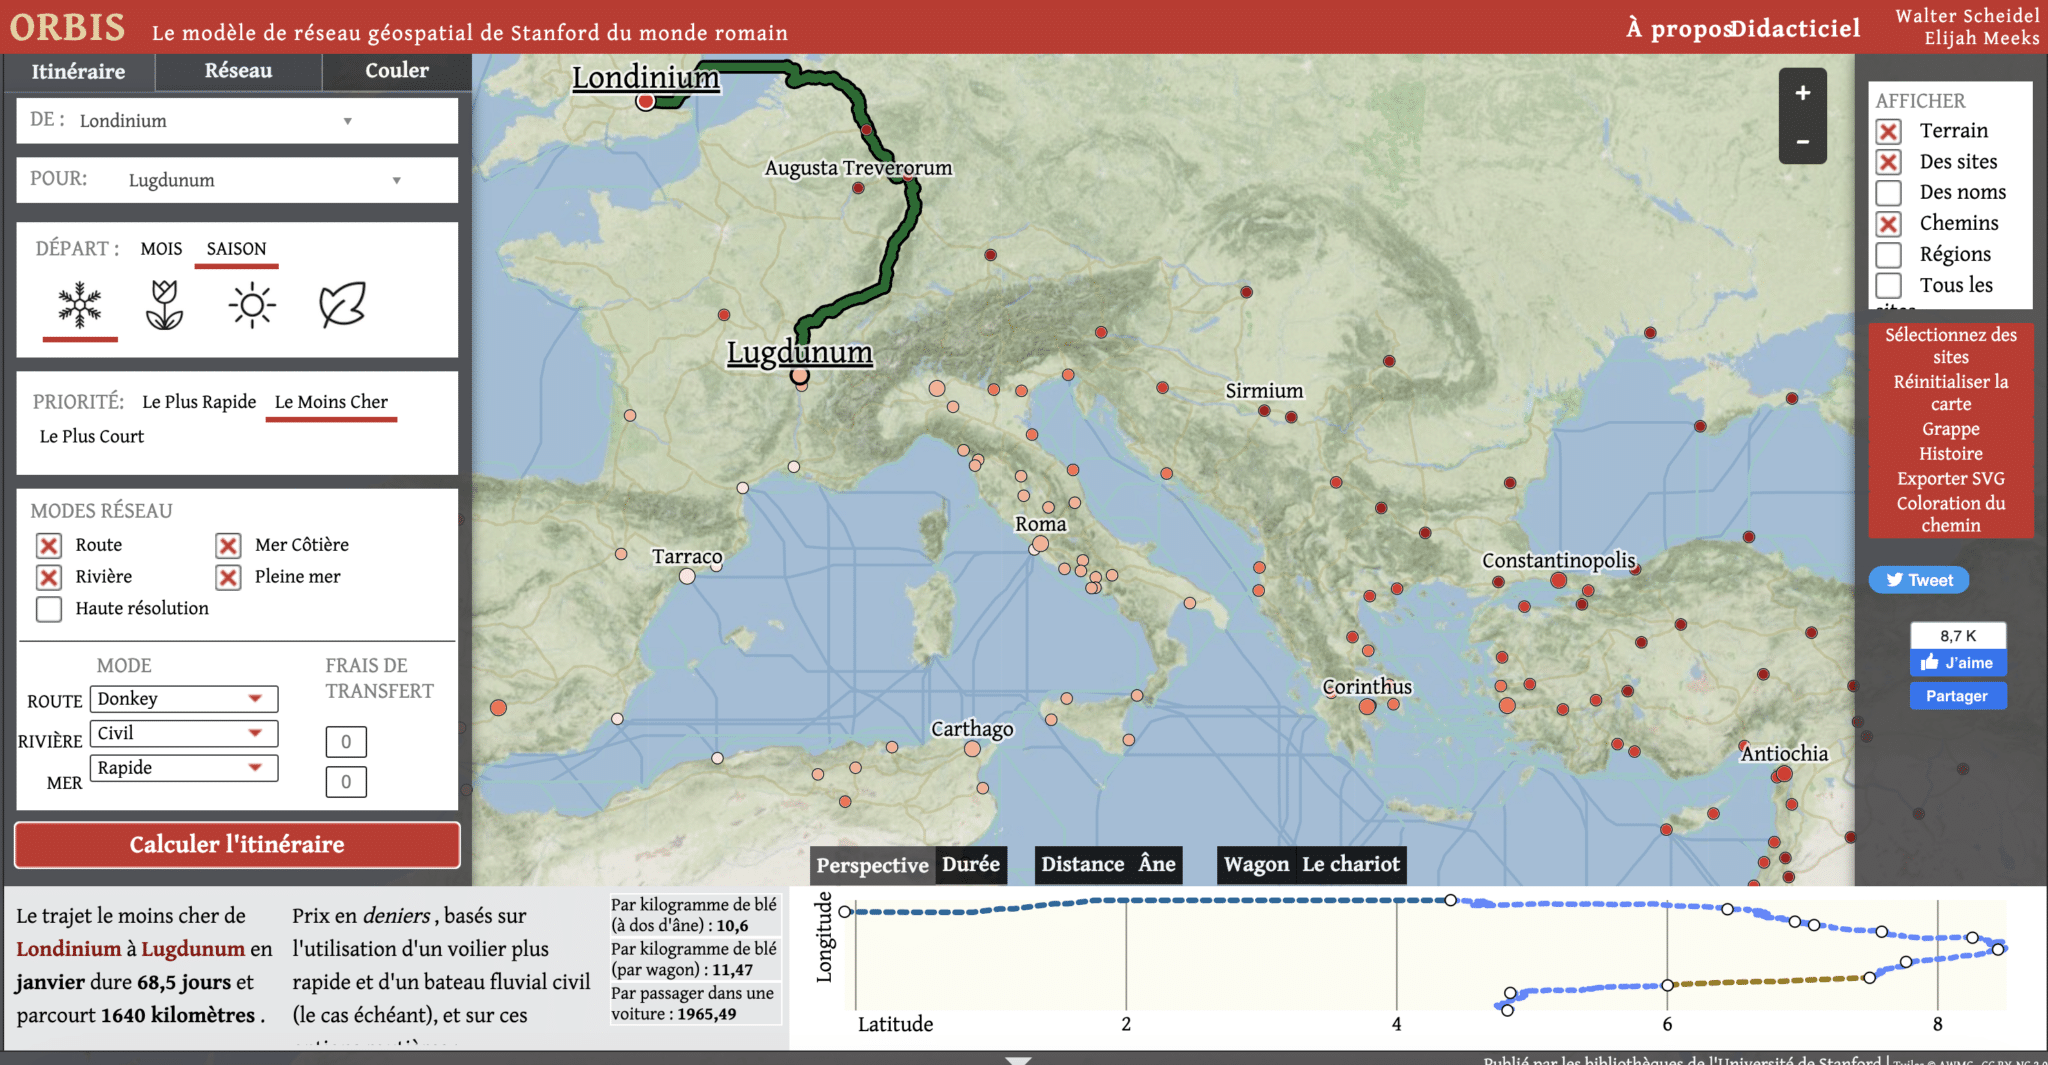This screenshot has width=2048, height=1065.
Task: Zoom out the map with minus button
Action: point(1802,142)
